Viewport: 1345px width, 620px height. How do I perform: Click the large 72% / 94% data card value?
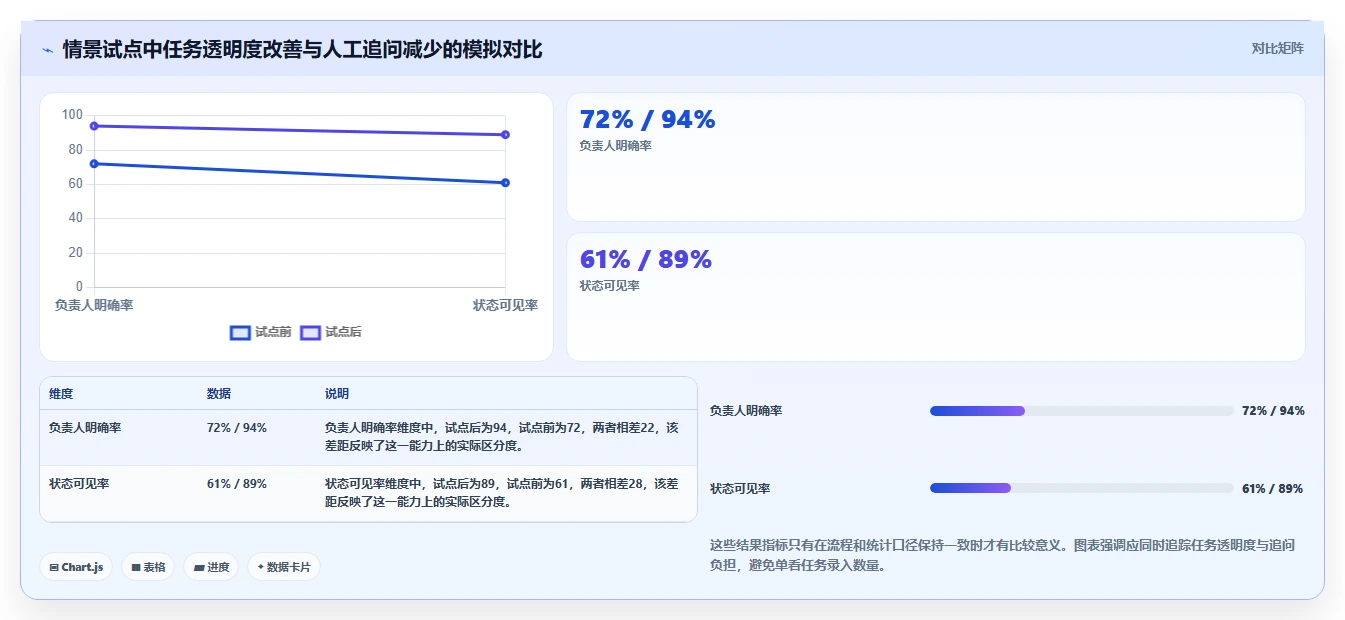tap(647, 120)
